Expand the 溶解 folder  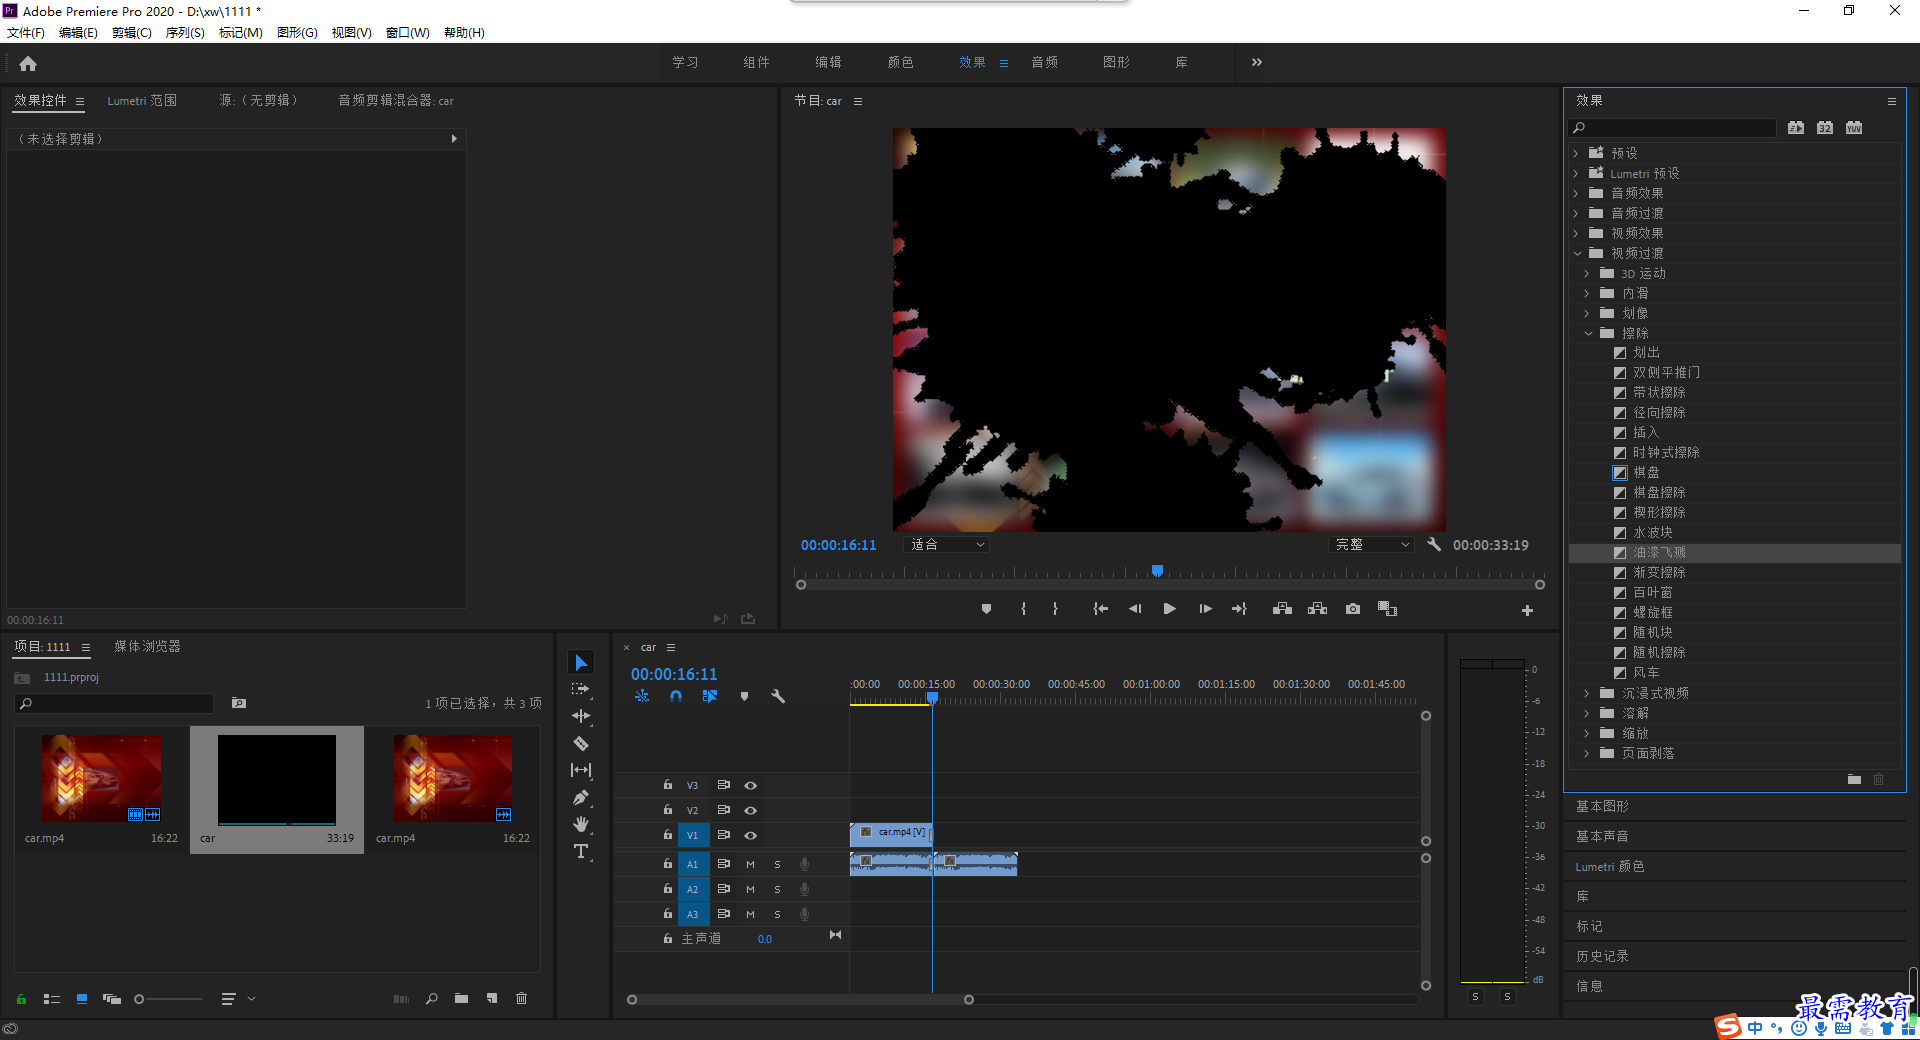[x=1587, y=713]
